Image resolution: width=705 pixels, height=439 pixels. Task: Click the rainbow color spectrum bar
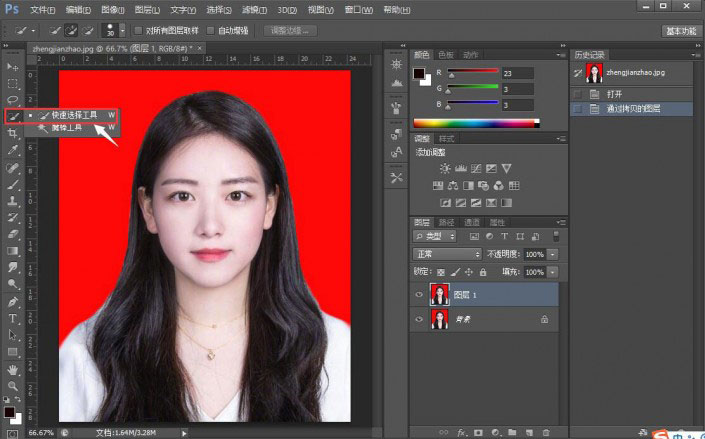coord(474,123)
